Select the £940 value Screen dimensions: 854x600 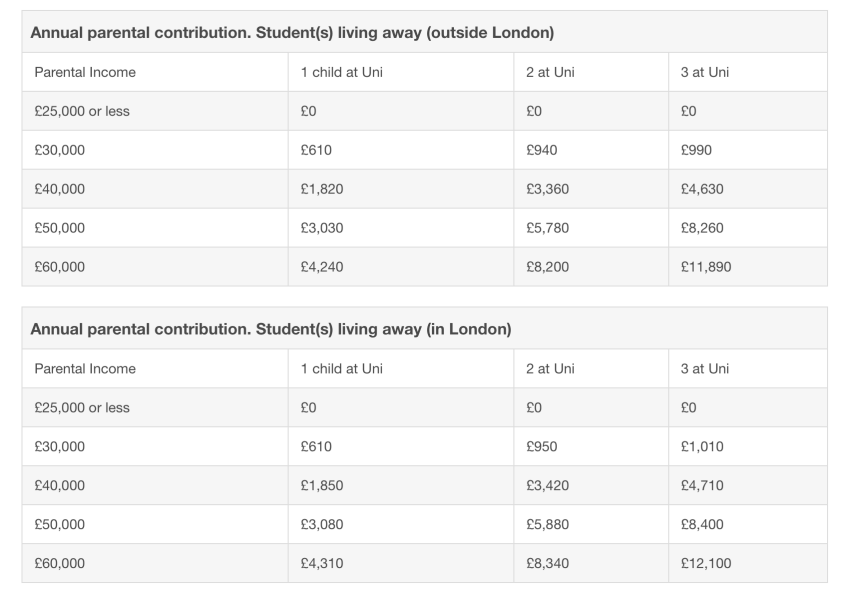pos(541,150)
